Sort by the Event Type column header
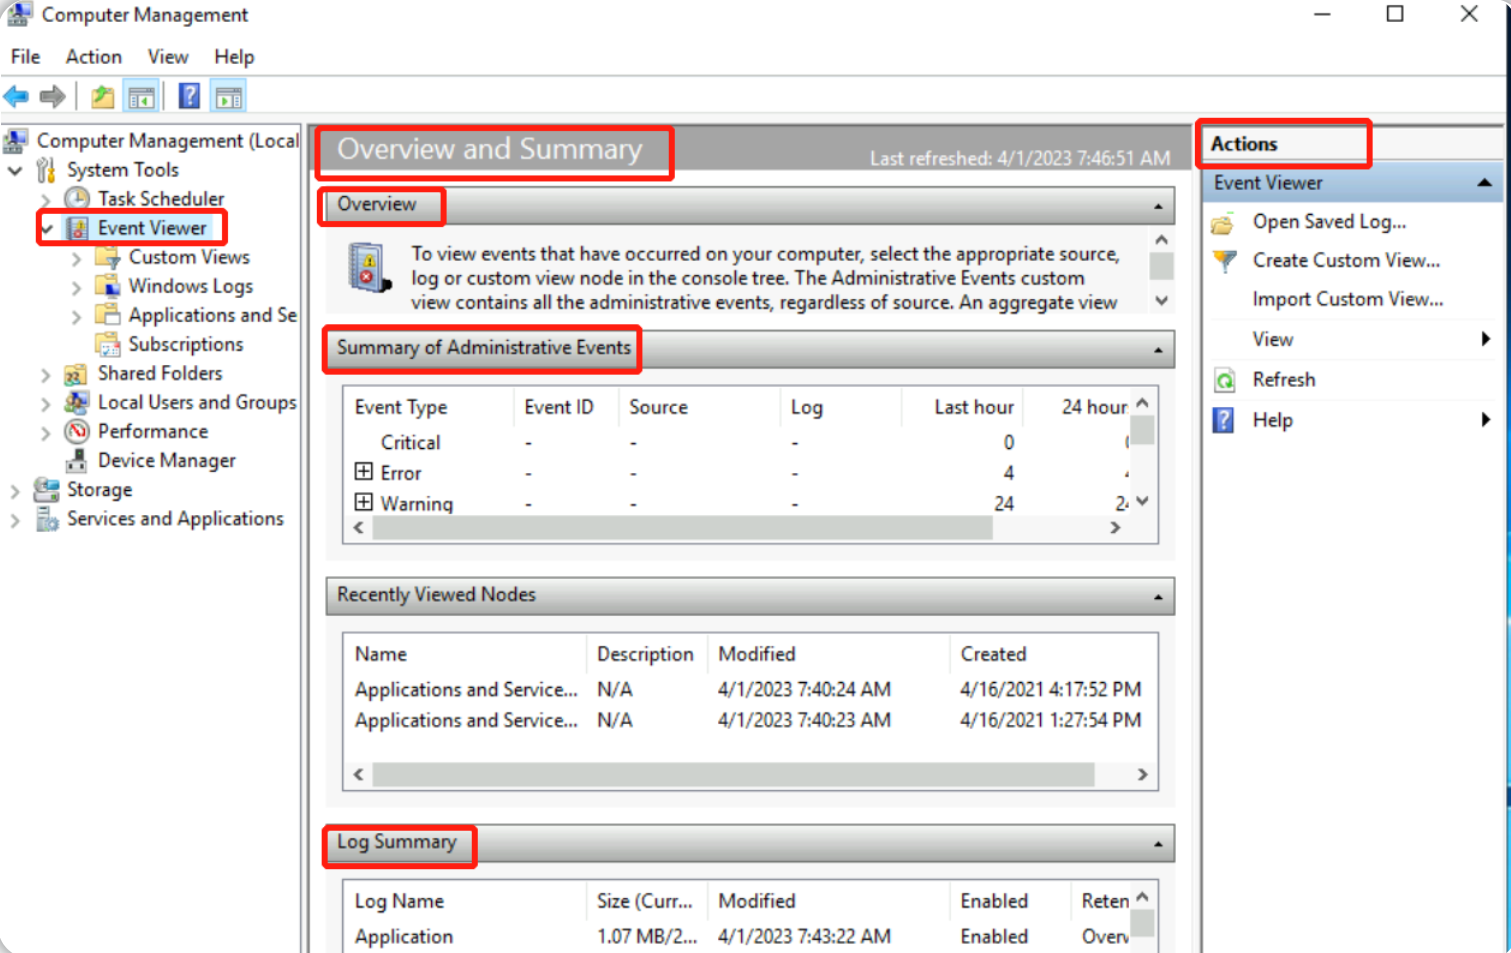The height and width of the screenshot is (953, 1511). click(401, 407)
